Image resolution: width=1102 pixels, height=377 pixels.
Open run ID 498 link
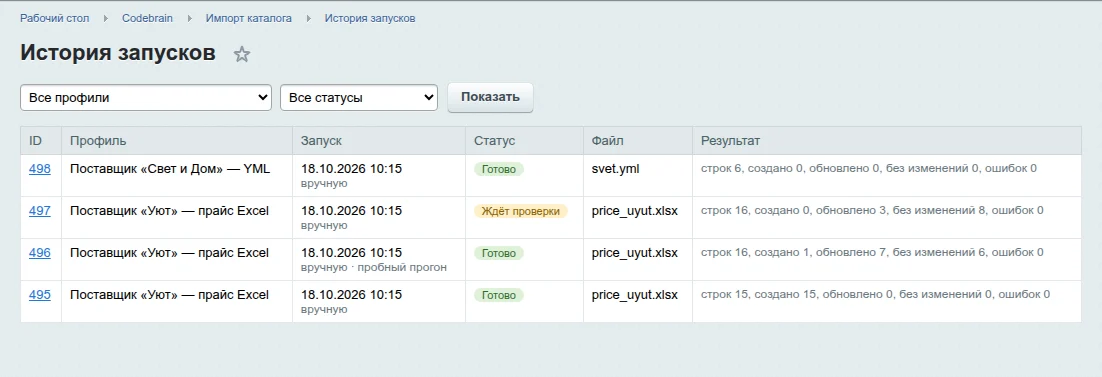39,169
